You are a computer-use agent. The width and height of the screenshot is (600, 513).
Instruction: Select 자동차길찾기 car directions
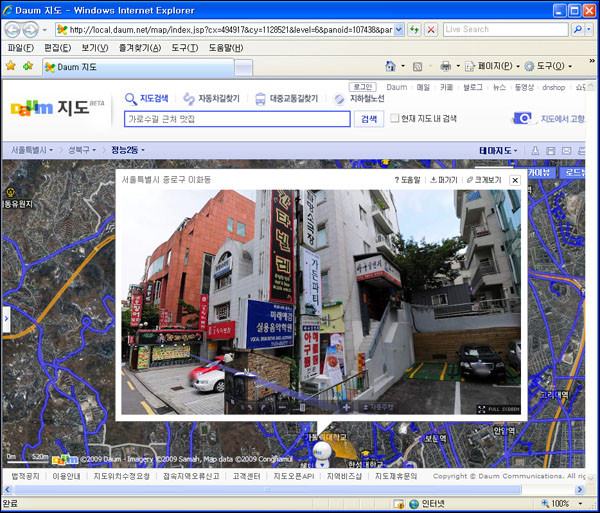tap(212, 99)
